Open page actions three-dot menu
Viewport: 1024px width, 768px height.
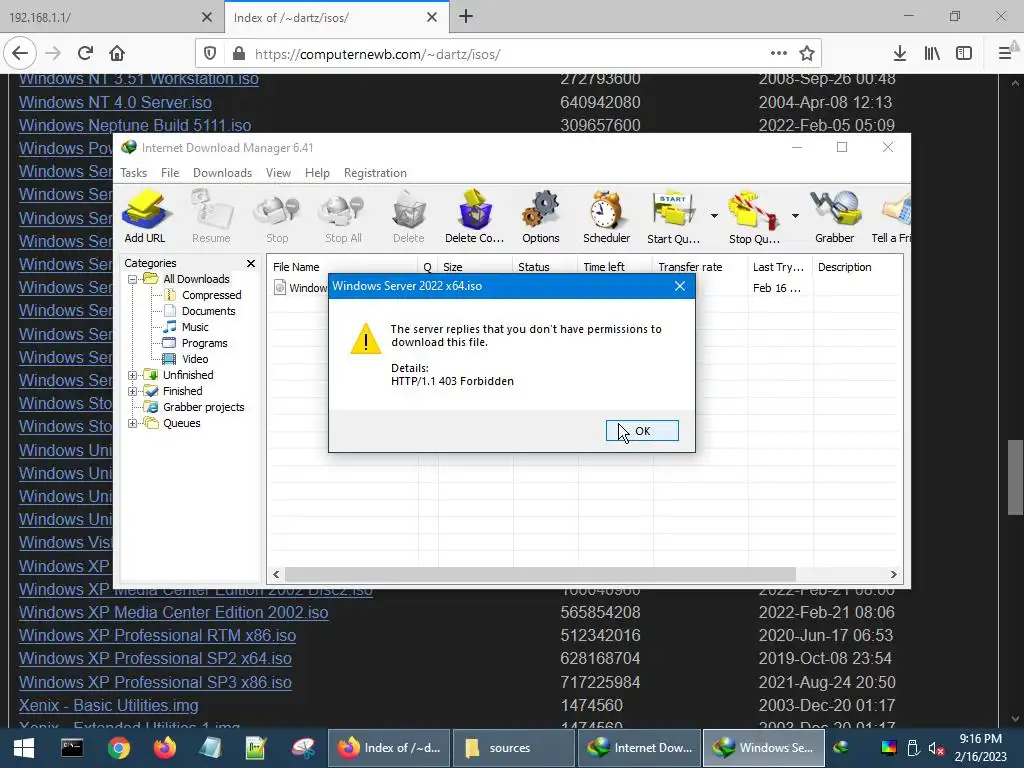[x=778, y=54]
